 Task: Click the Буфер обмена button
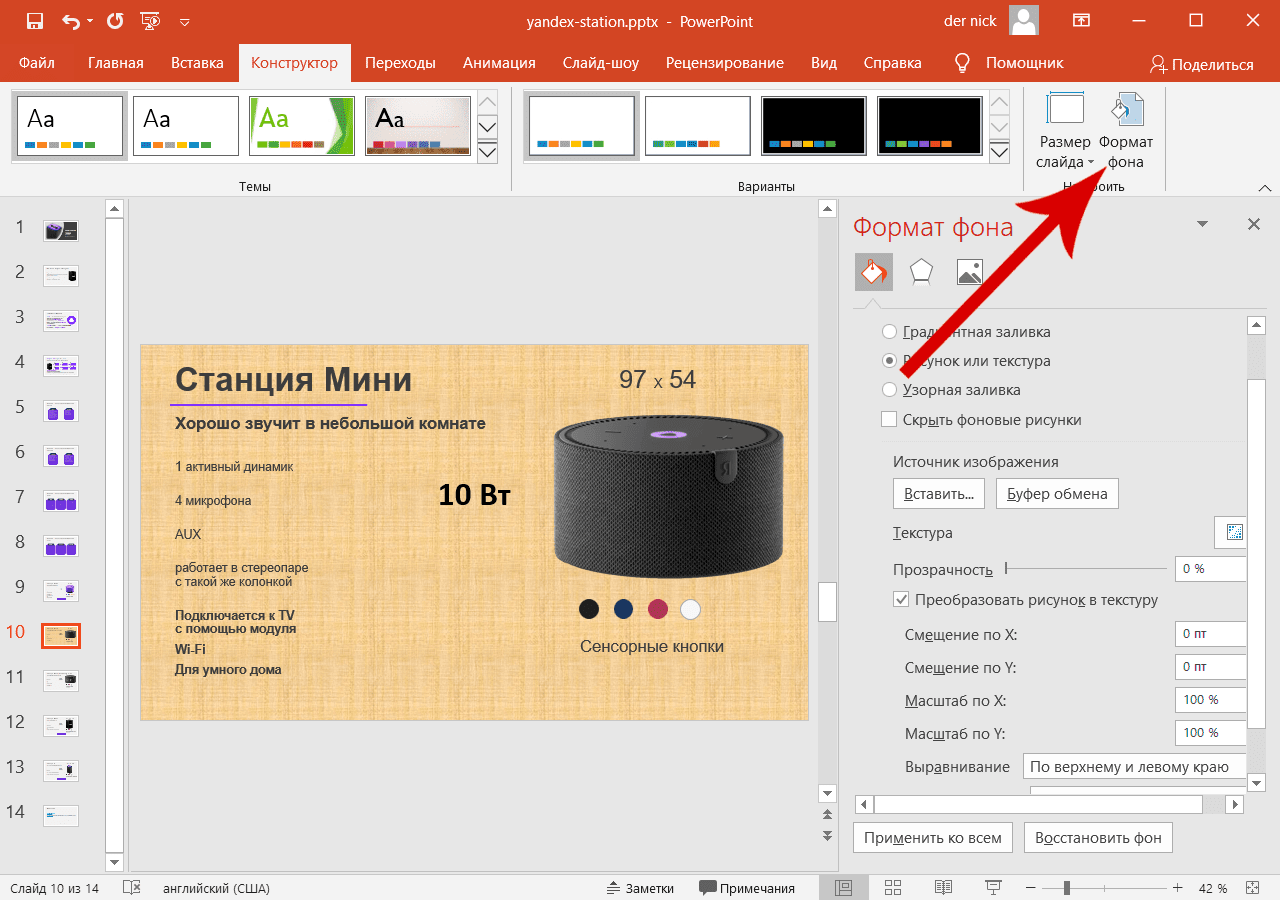1057,494
